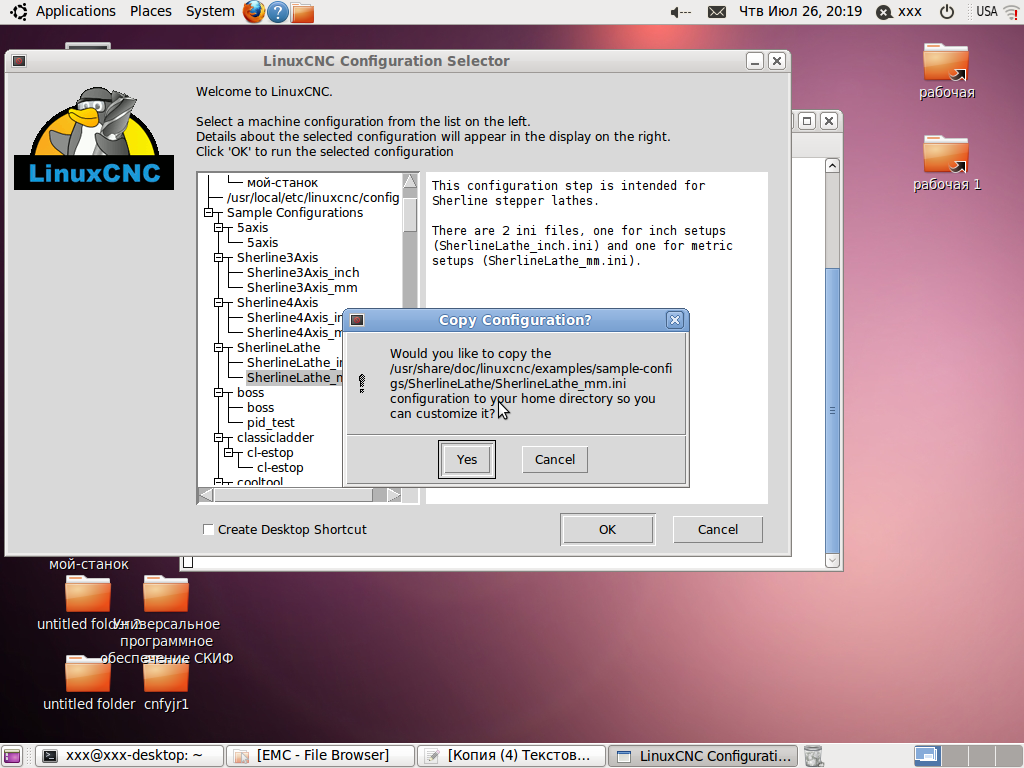The width and height of the screenshot is (1024, 768).
Task: Open the mail envelope indicator
Action: click(716, 12)
